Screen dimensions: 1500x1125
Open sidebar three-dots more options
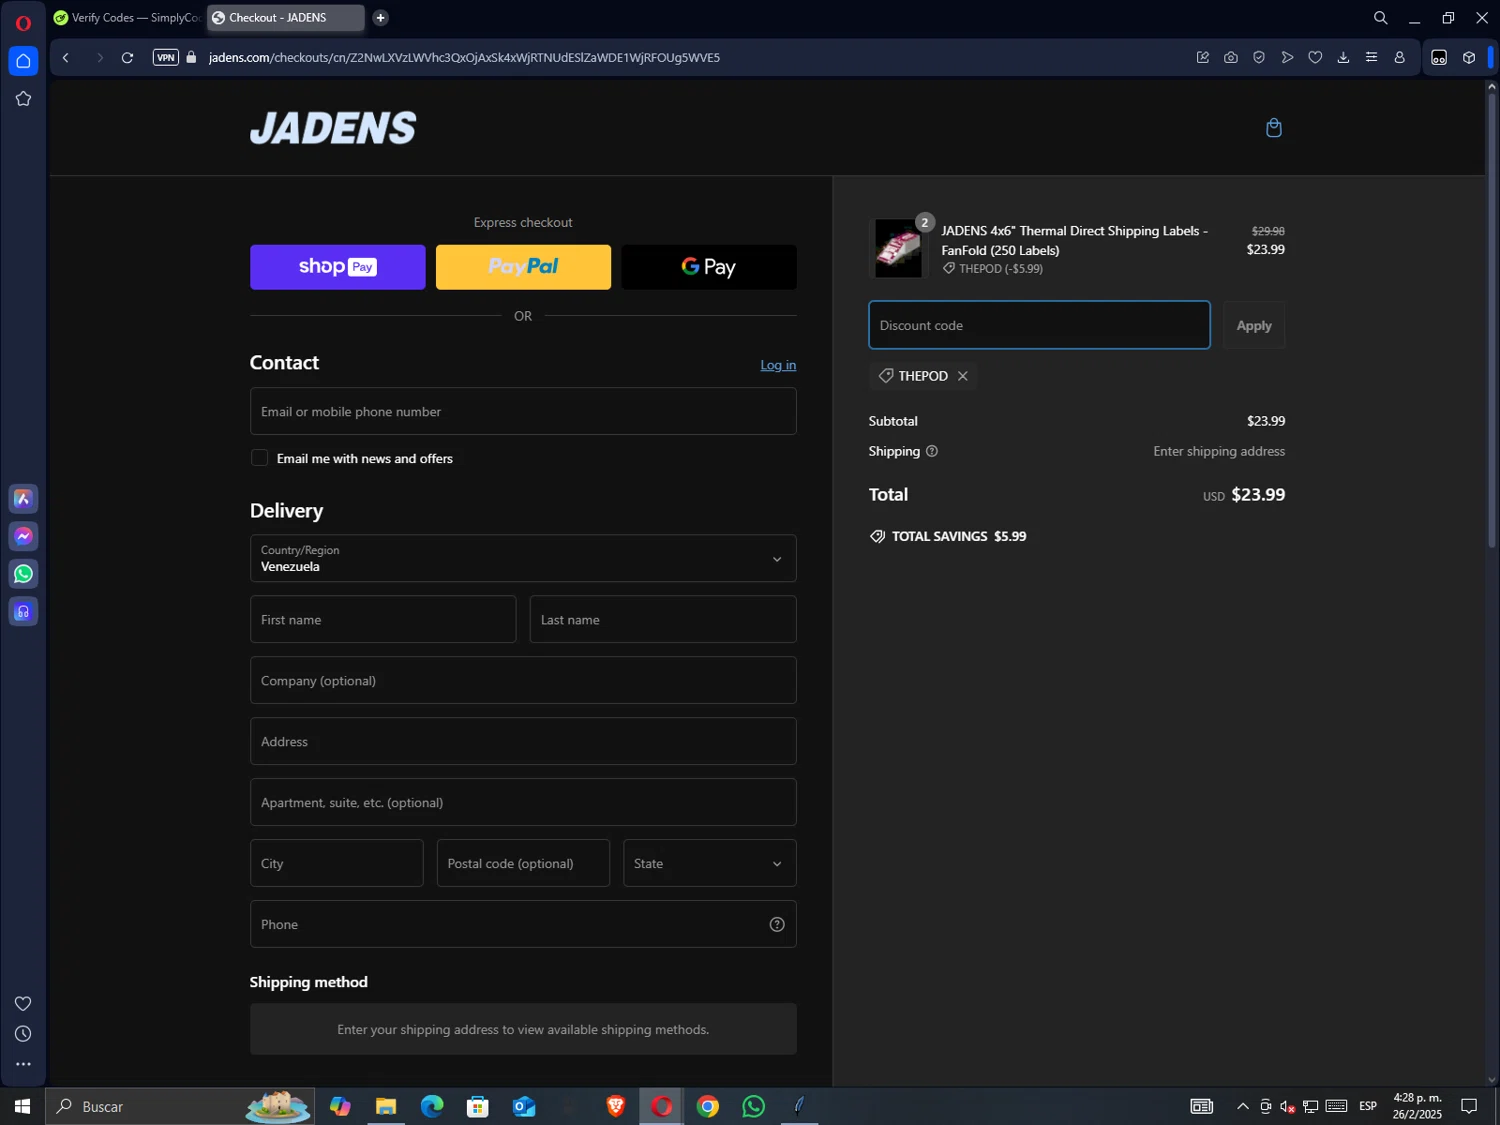(x=23, y=1064)
